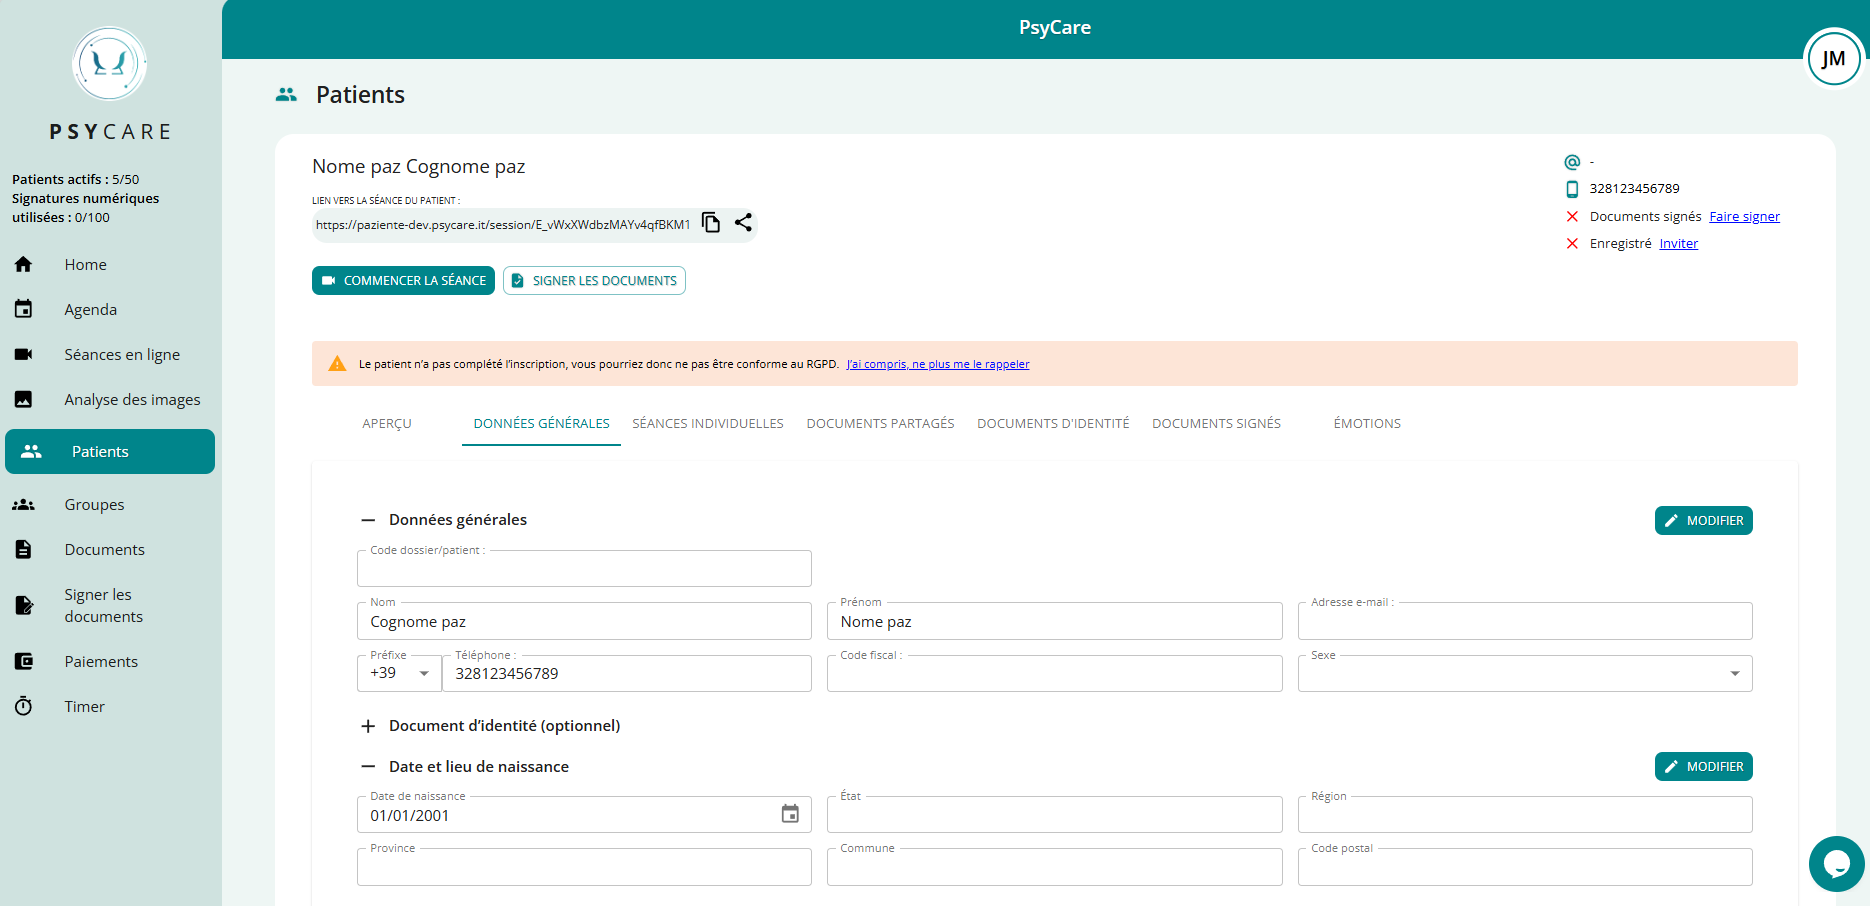Click the Paiements wallet icon
The width and height of the screenshot is (1870, 906).
click(x=23, y=661)
